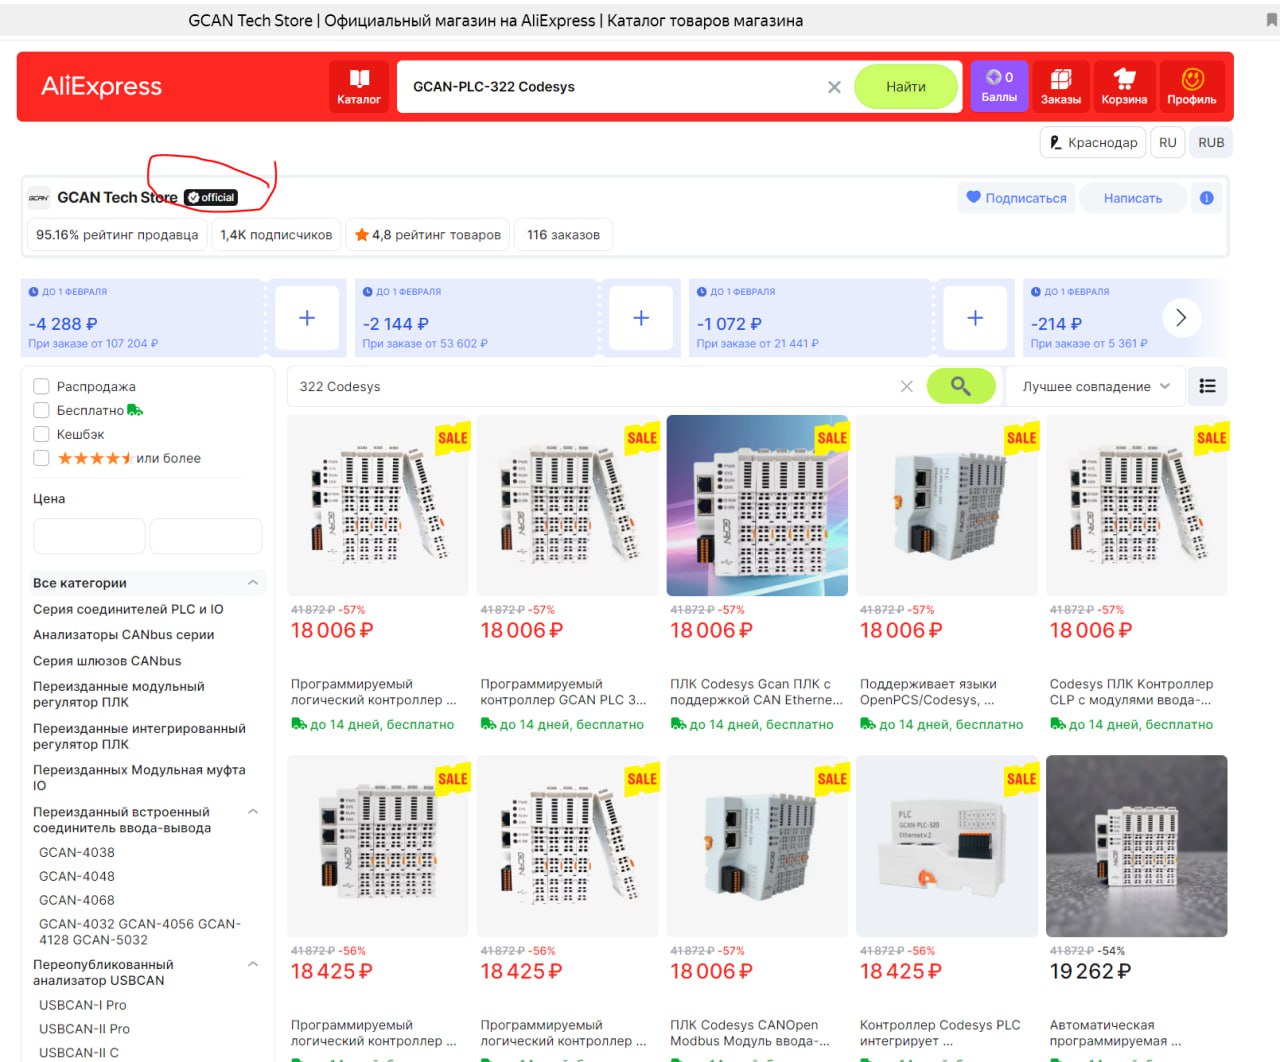The width and height of the screenshot is (1280, 1062).
Task: Open the Заказы orders icon
Action: (1061, 87)
